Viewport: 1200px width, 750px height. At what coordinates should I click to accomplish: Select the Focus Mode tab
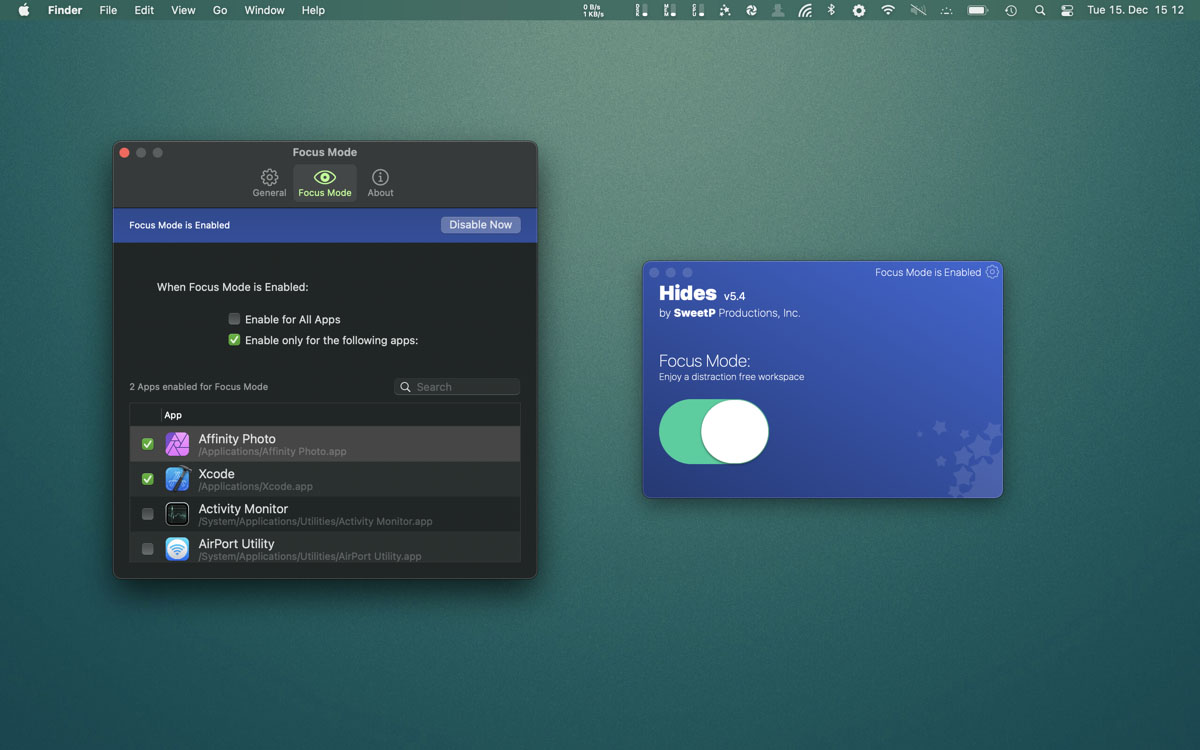tap(325, 183)
